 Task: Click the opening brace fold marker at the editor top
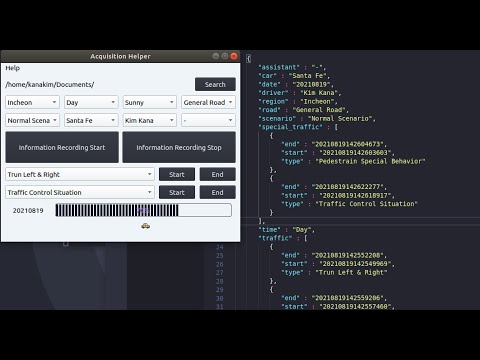(249, 59)
